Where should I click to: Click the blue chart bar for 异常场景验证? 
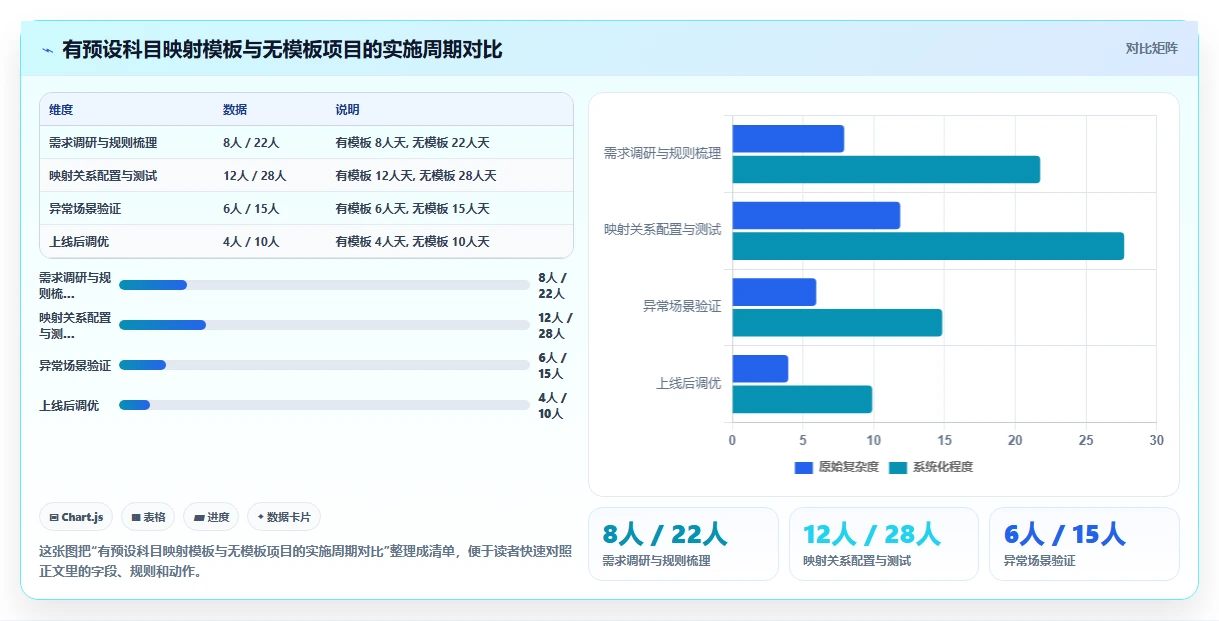tap(774, 292)
